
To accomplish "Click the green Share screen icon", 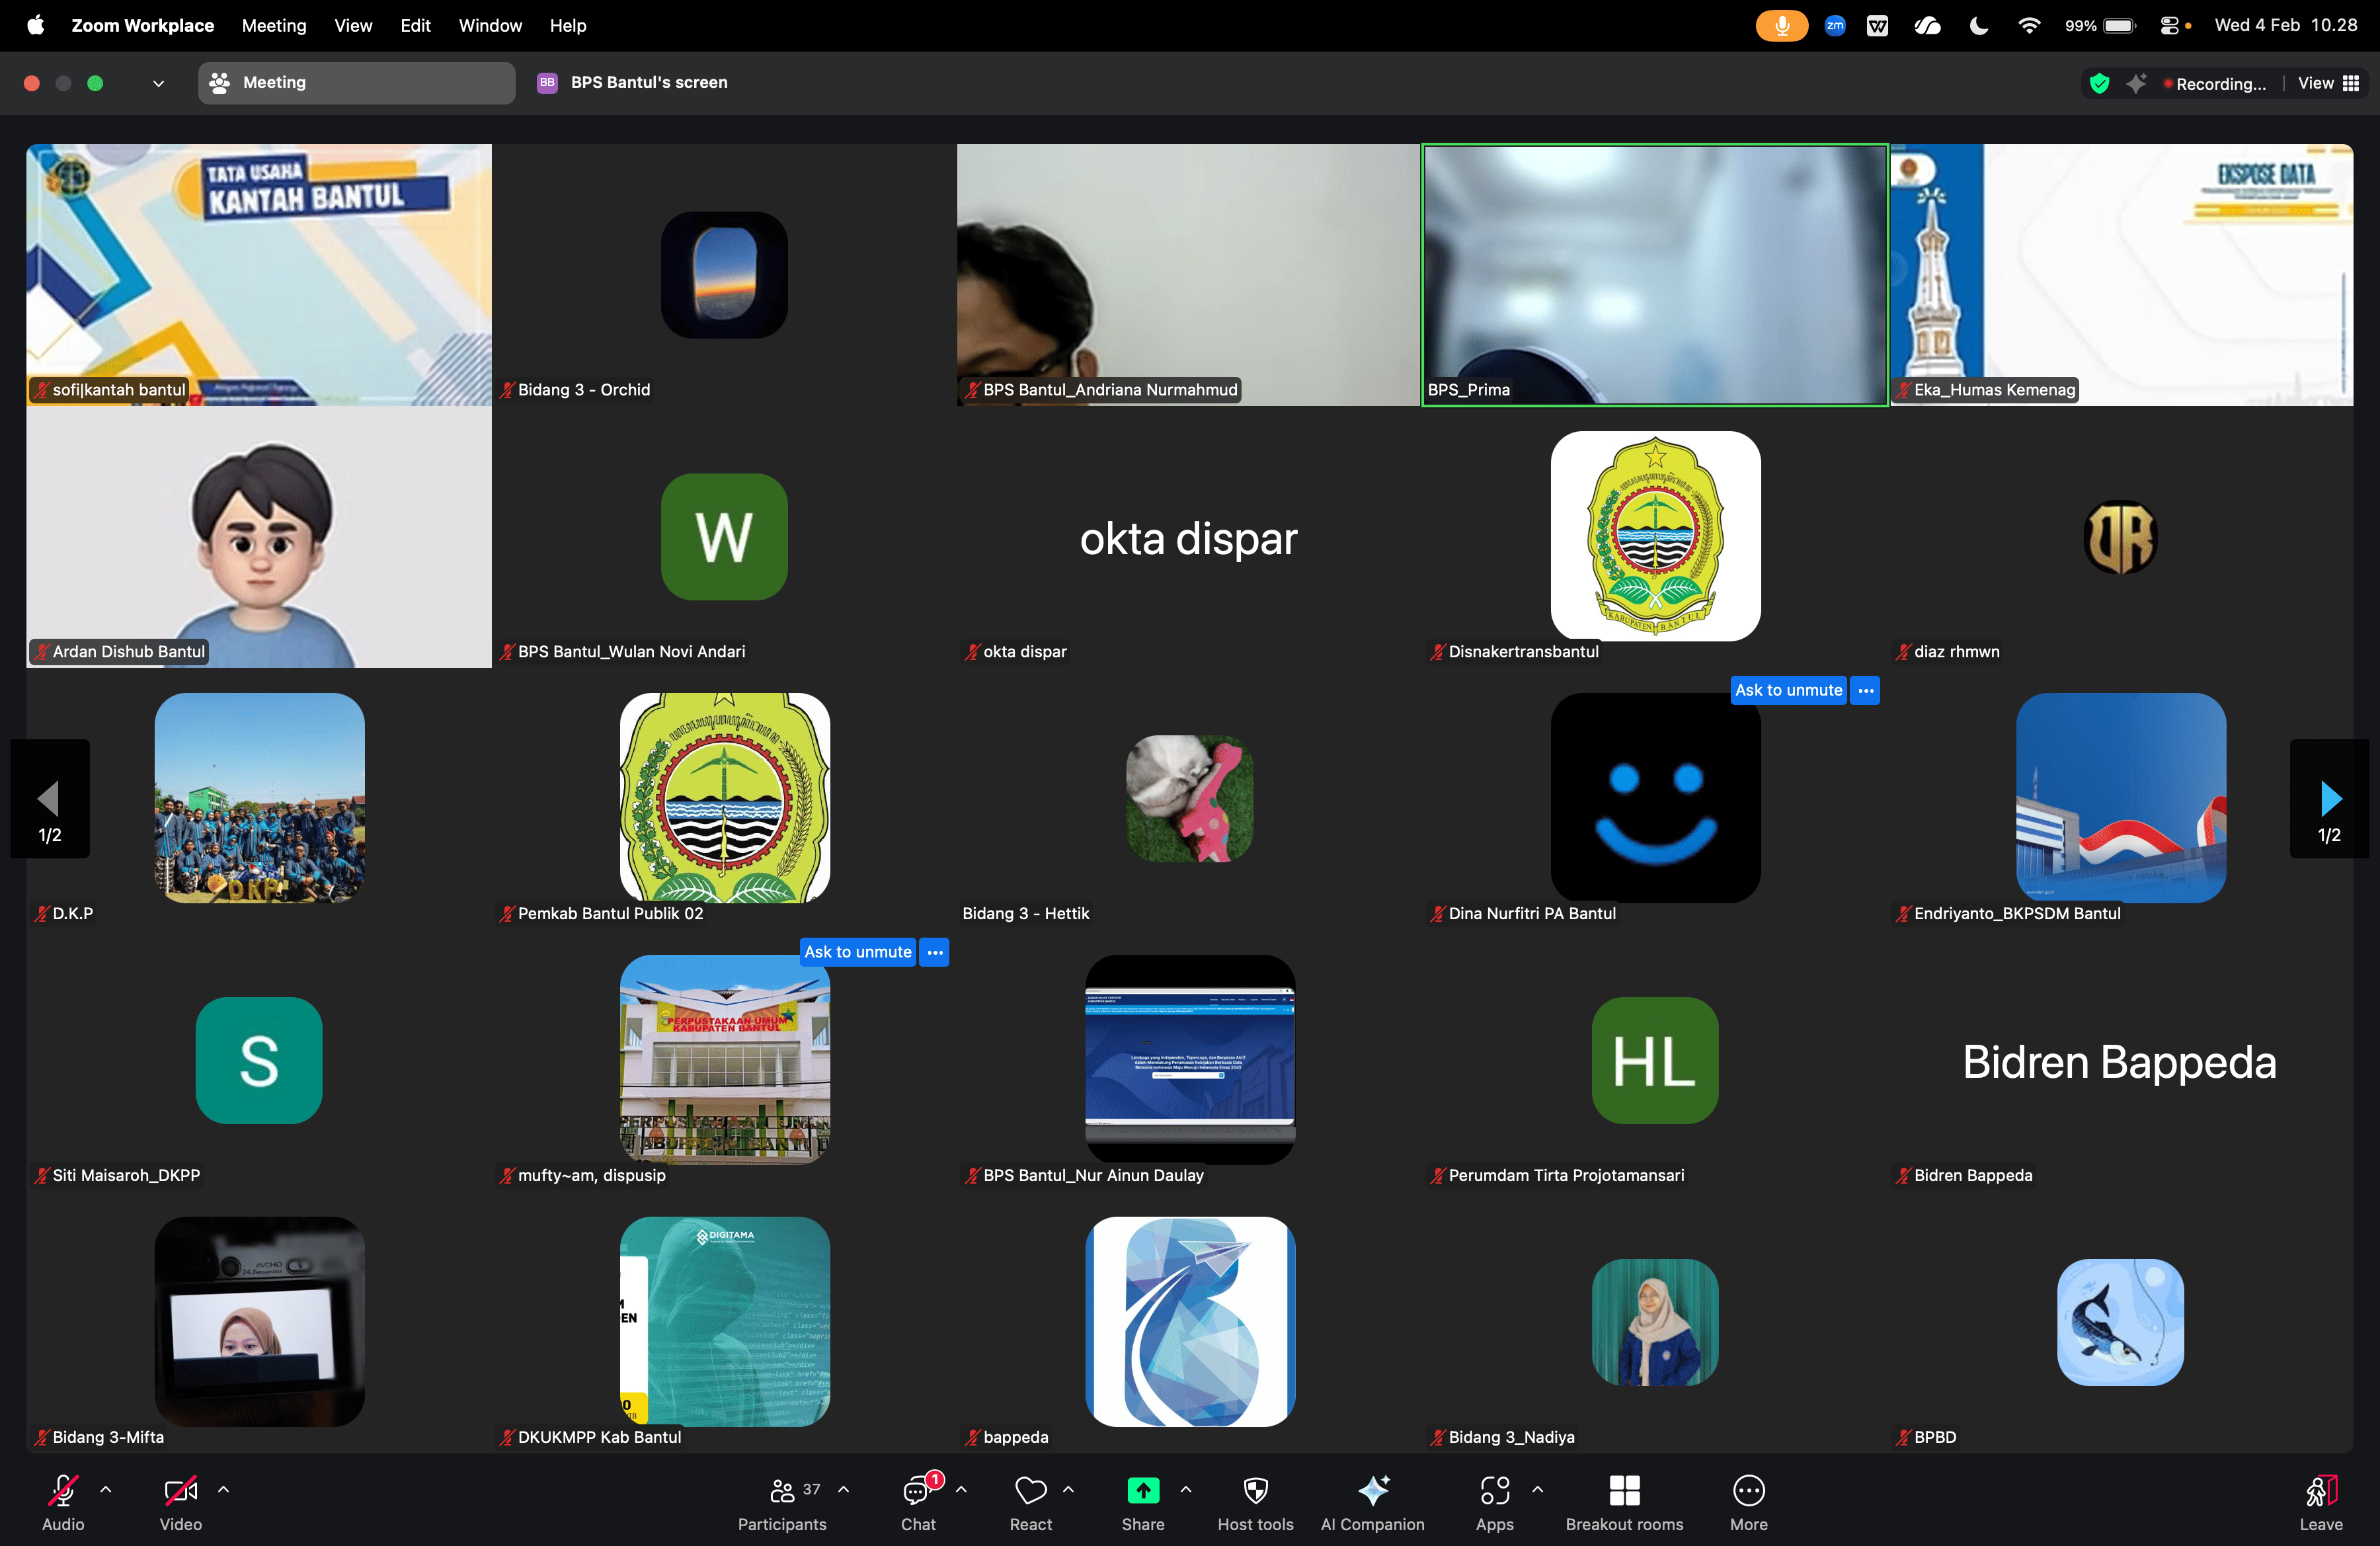I will [1143, 1491].
